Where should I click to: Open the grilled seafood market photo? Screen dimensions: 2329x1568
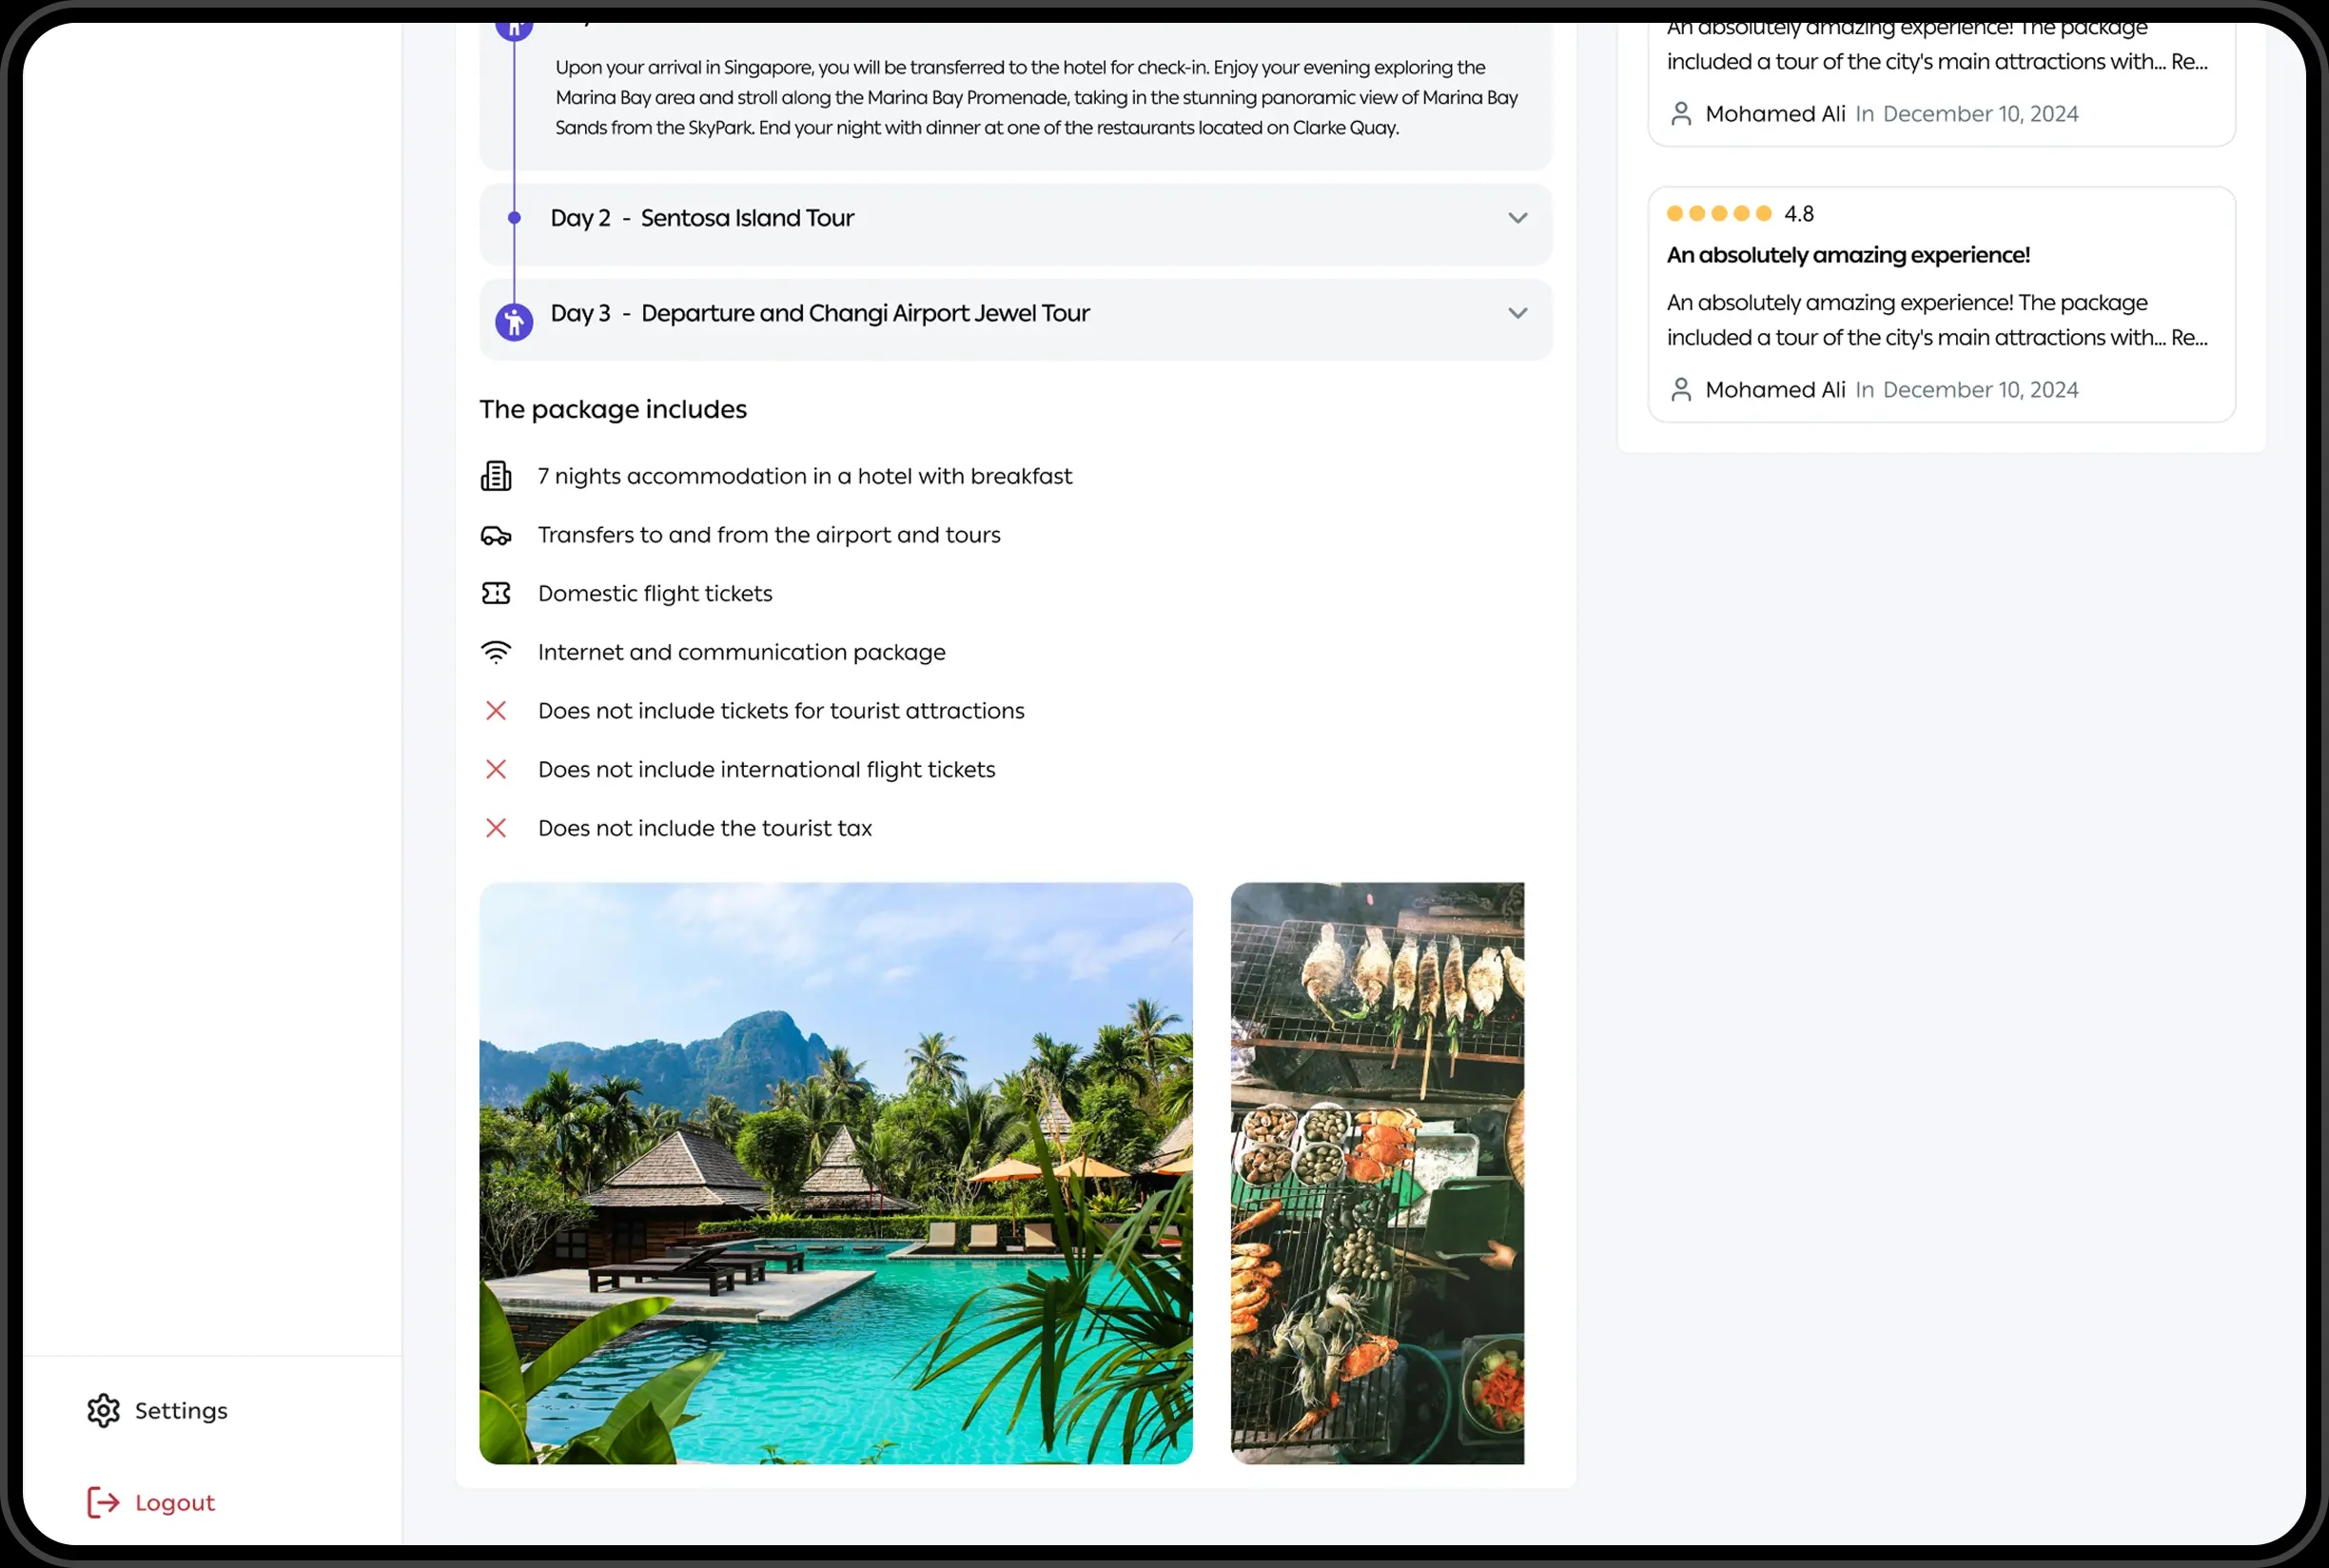point(1377,1173)
